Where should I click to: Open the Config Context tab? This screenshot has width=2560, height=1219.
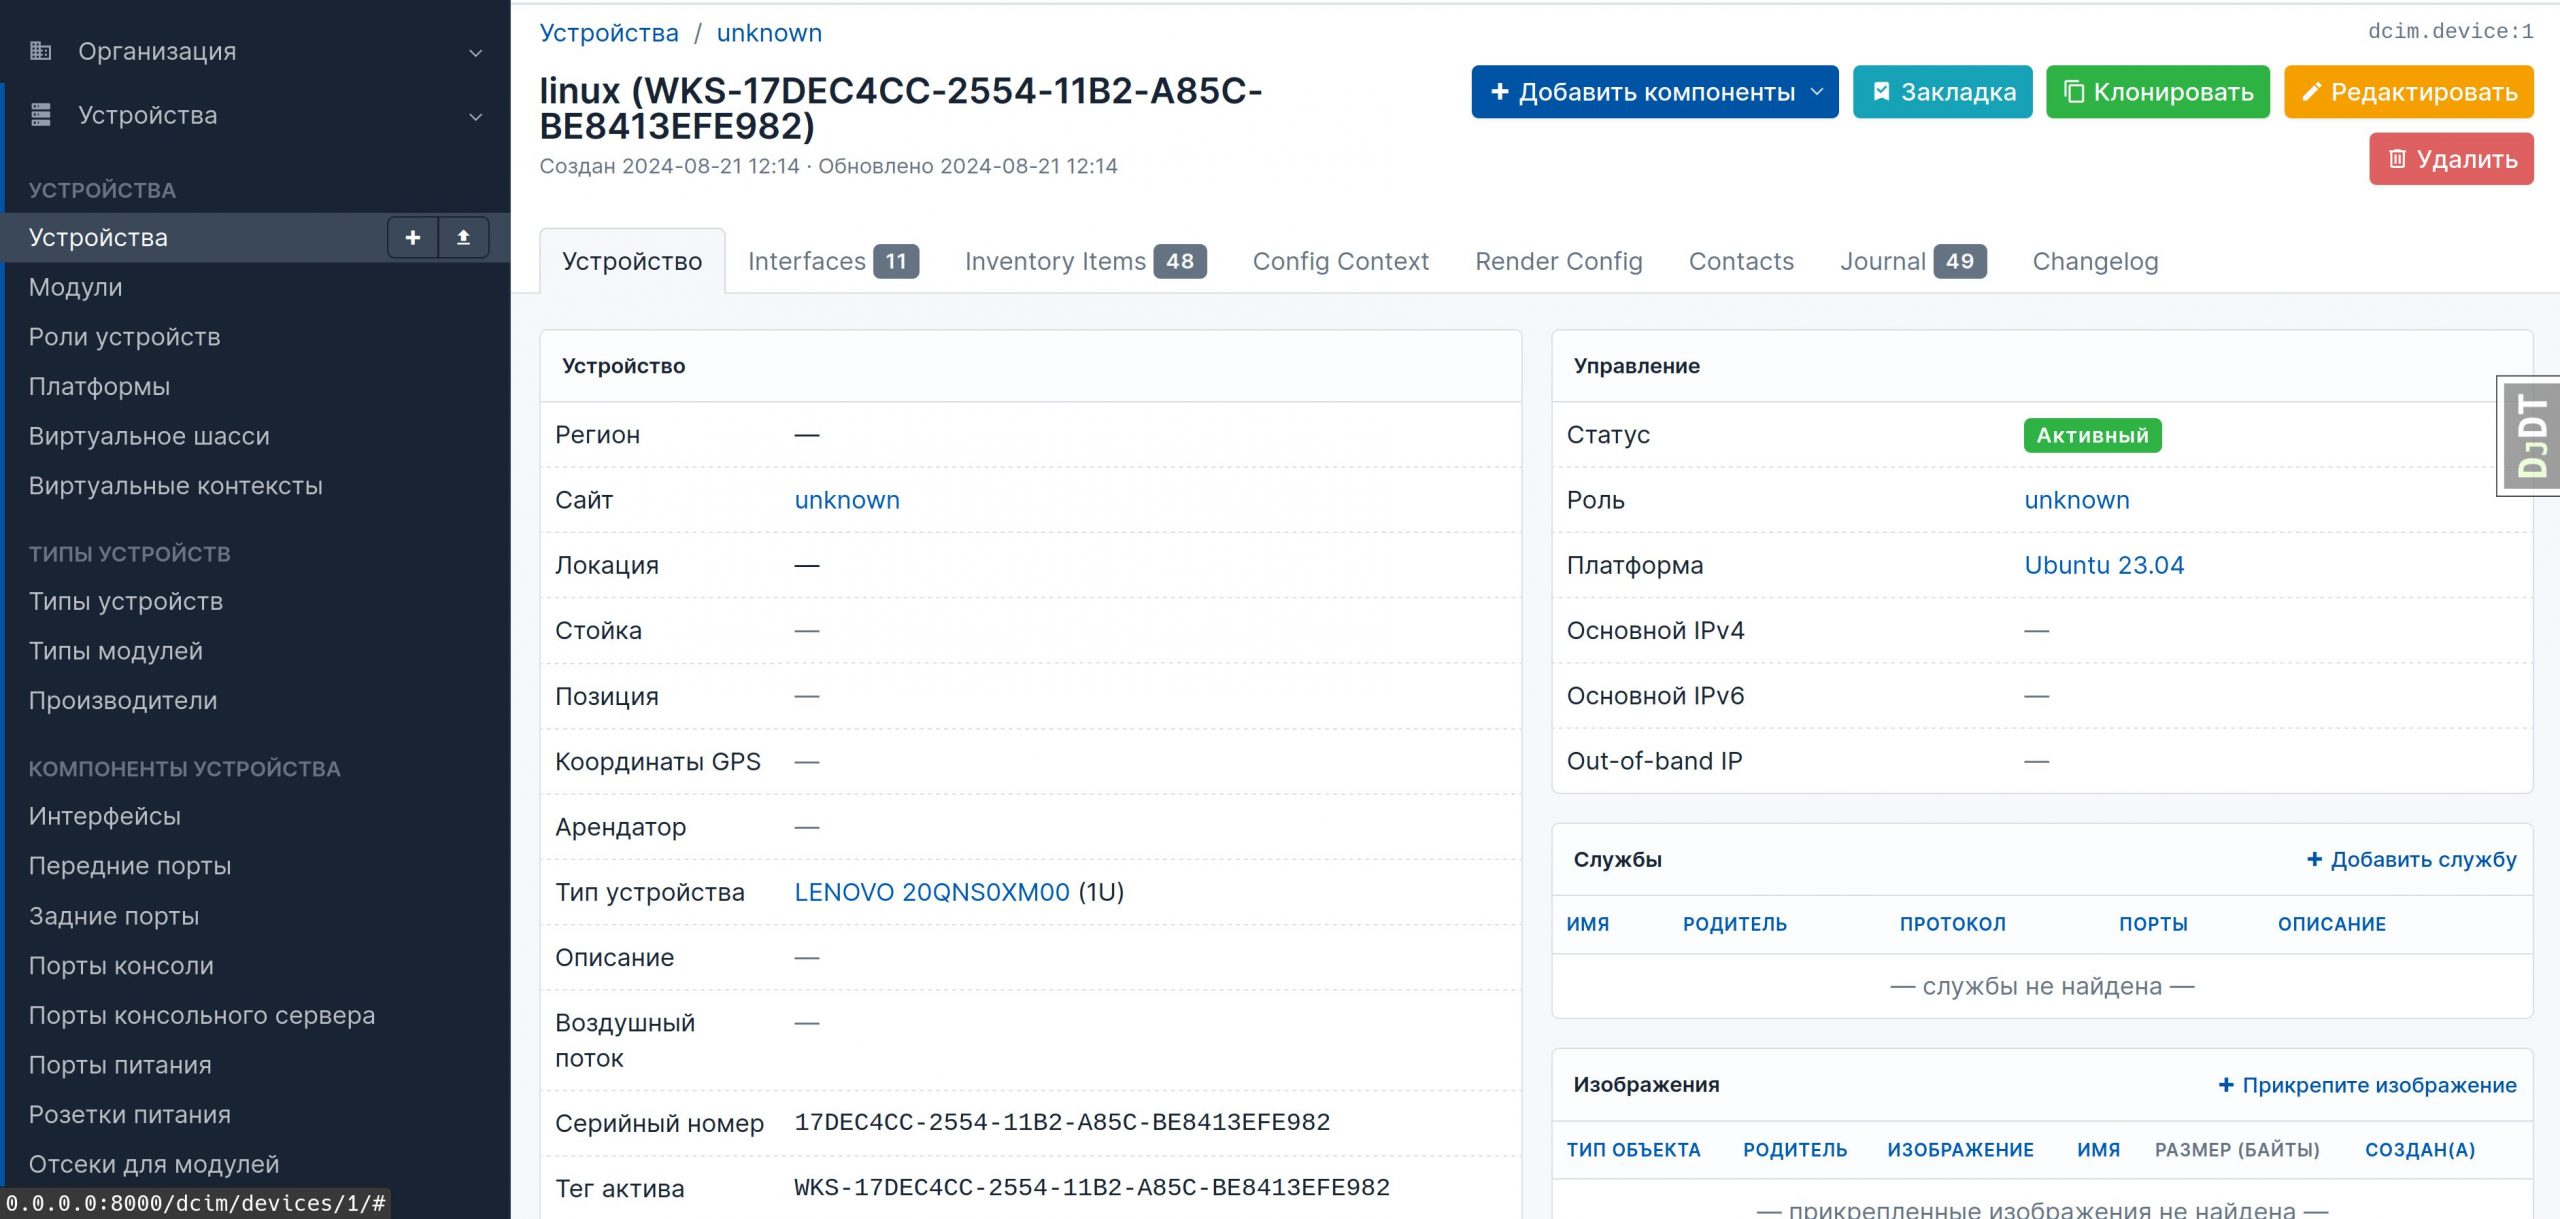(x=1340, y=261)
